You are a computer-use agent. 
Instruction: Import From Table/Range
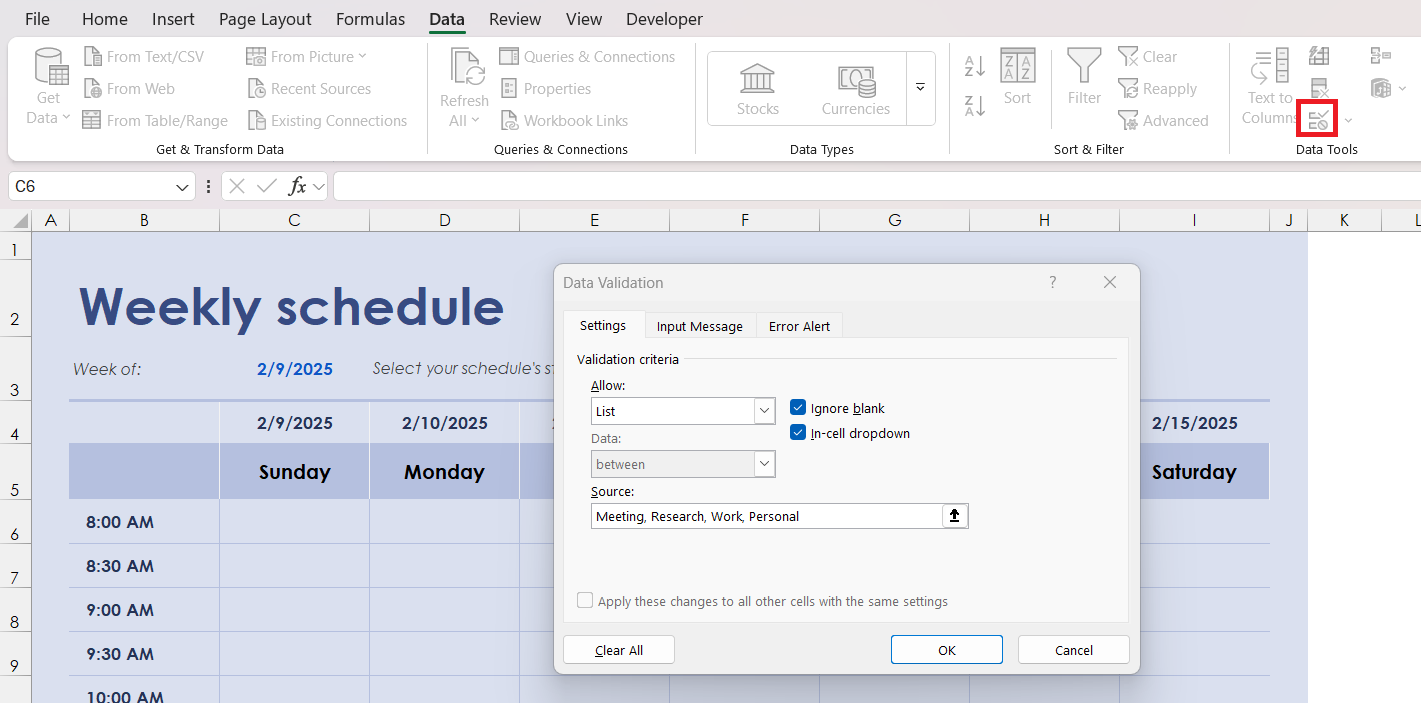click(x=155, y=121)
